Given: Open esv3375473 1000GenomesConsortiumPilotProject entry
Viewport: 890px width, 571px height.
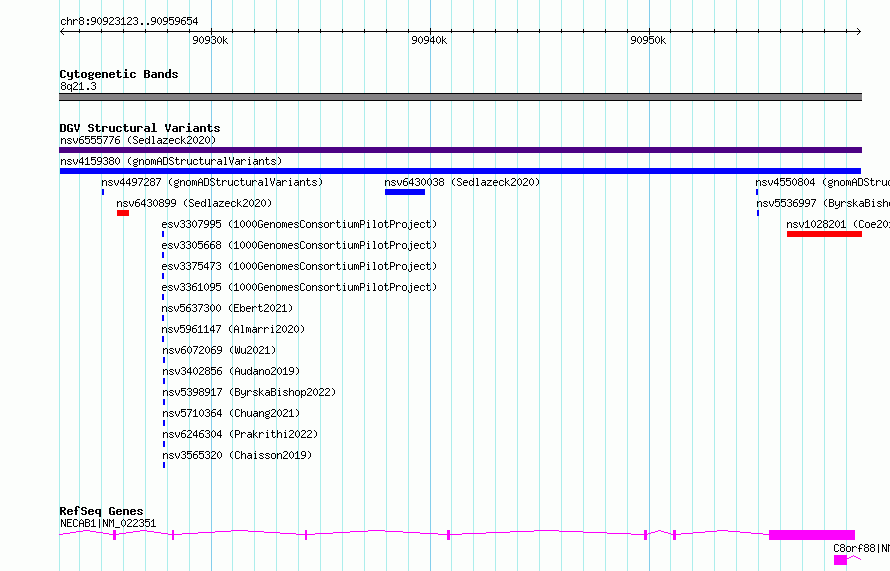Looking at the screenshot, I should pos(299,266).
